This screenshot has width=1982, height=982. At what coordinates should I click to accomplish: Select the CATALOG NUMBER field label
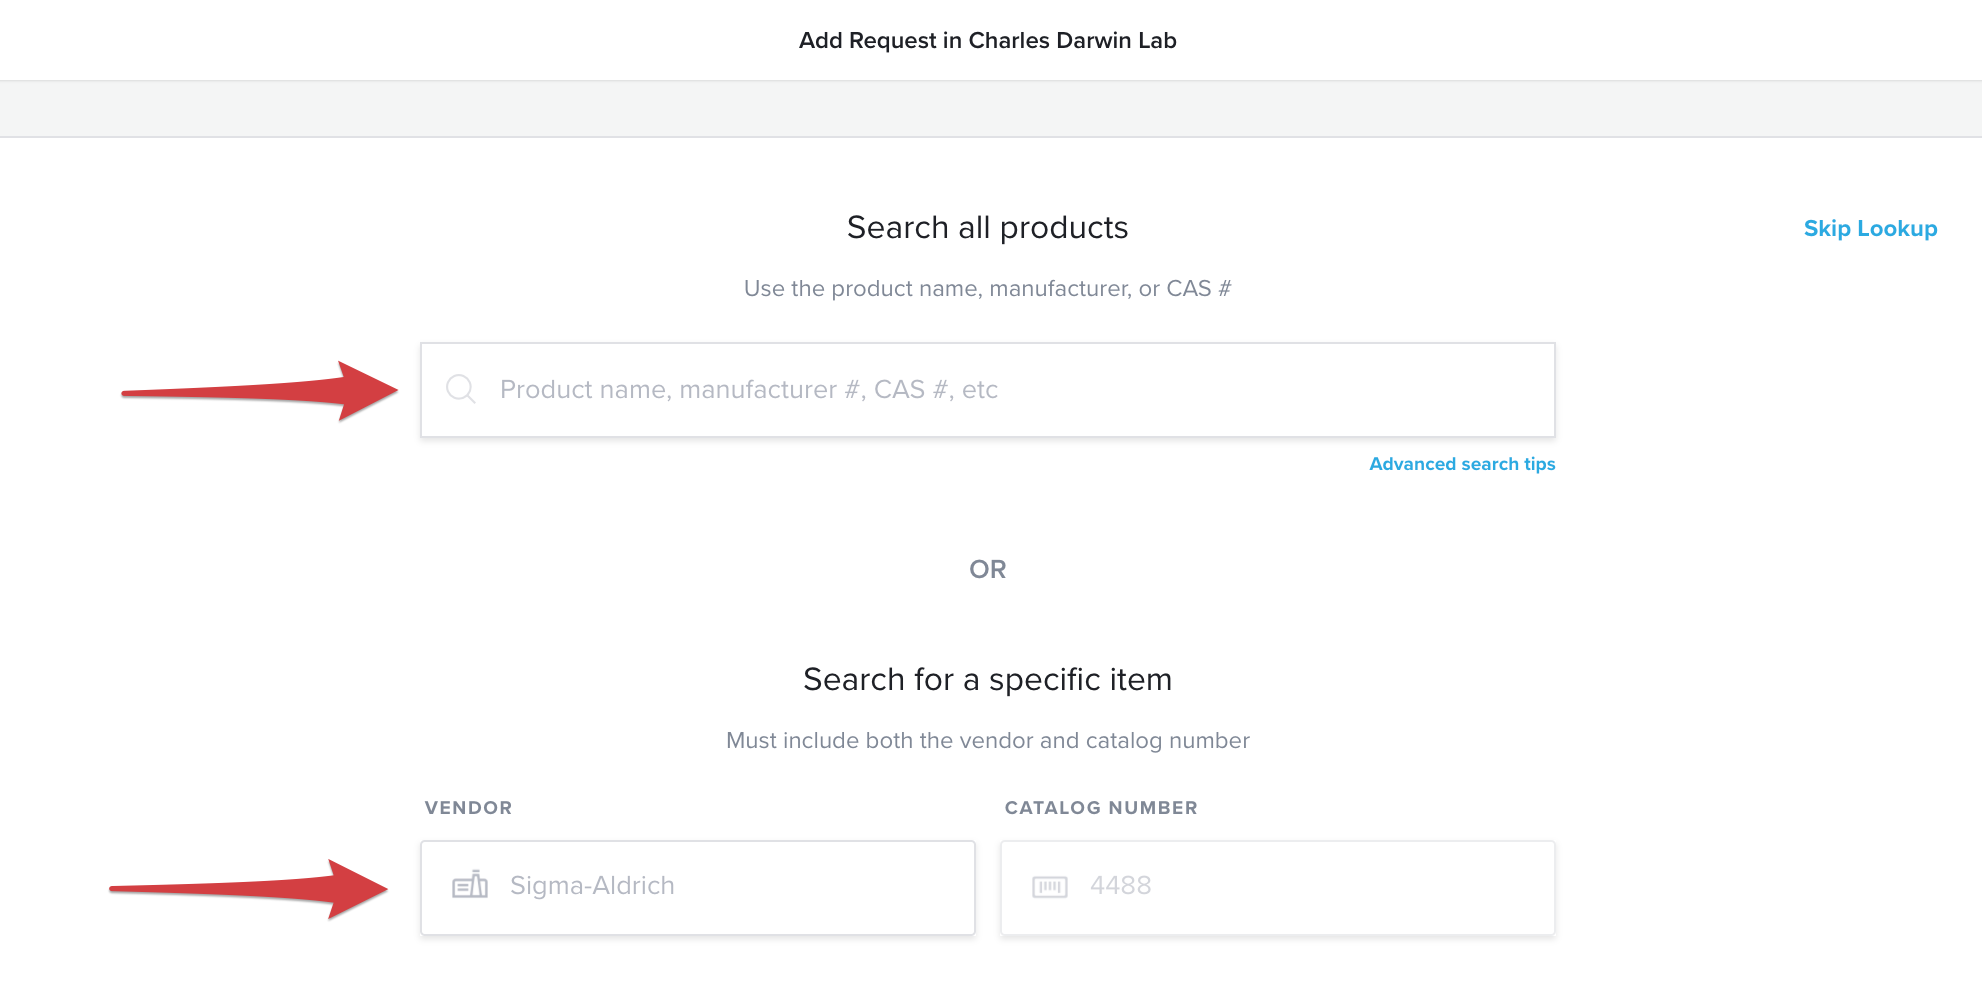1101,808
